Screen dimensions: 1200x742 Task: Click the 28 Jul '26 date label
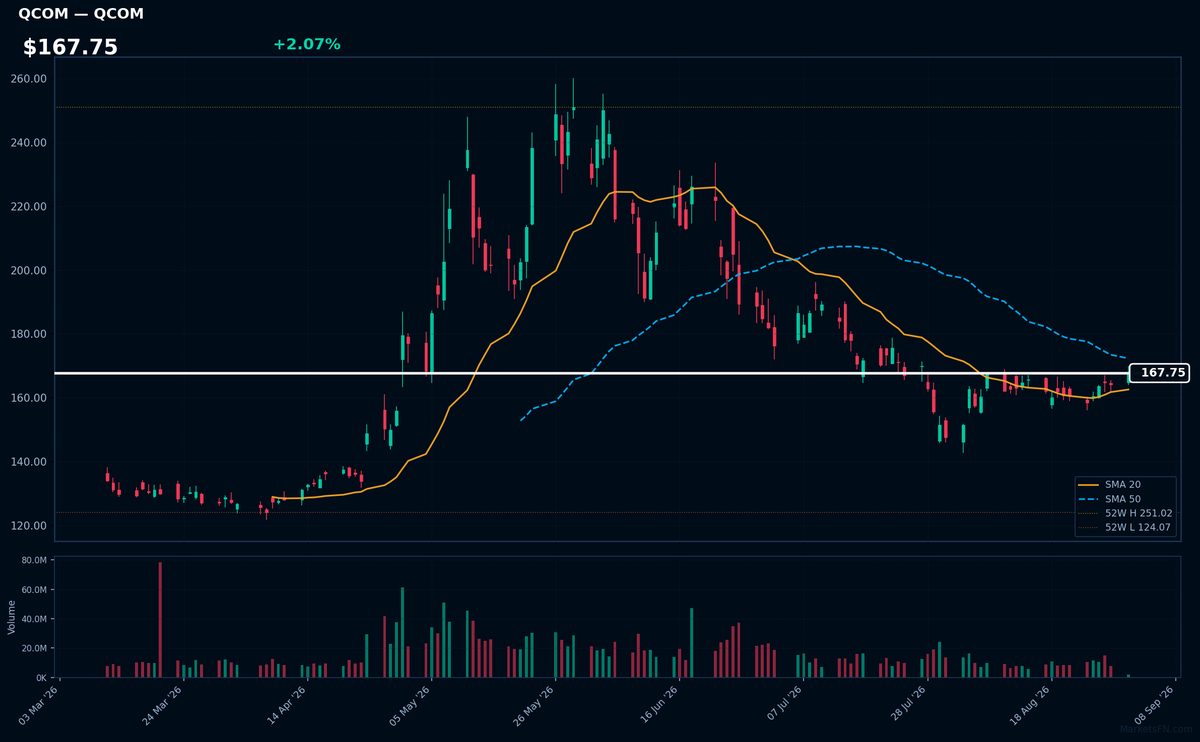[906, 703]
